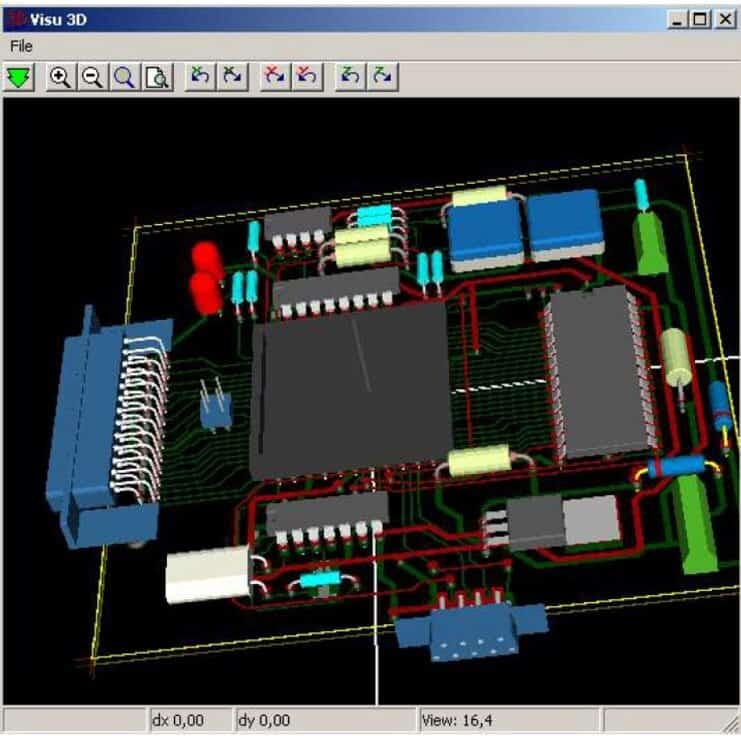Click the zoom-to-fit page magnifier icon
The image size is (741, 736).
click(x=157, y=77)
